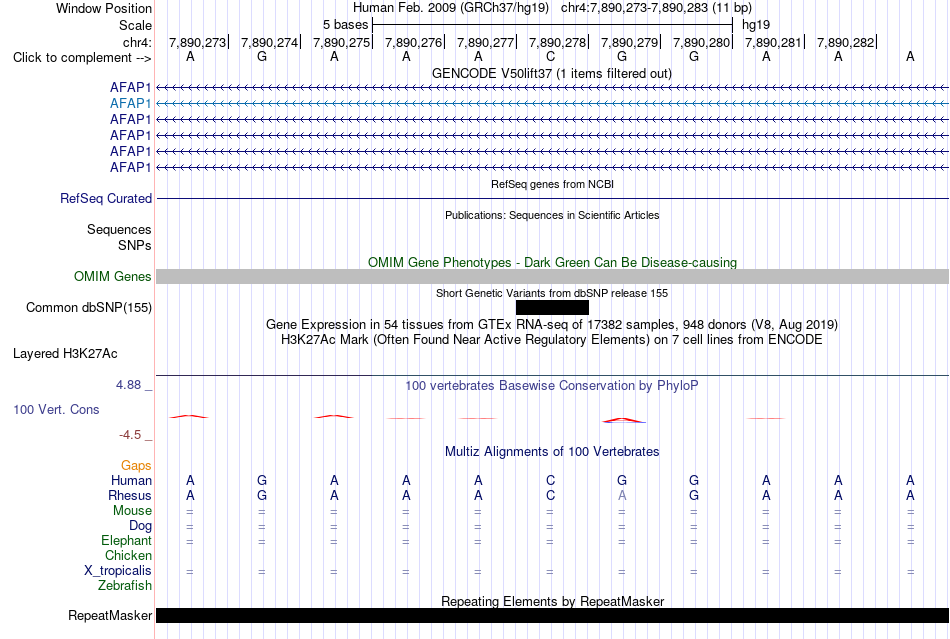The height and width of the screenshot is (639, 950).
Task: Click the Chicken species label
Action: point(128,555)
